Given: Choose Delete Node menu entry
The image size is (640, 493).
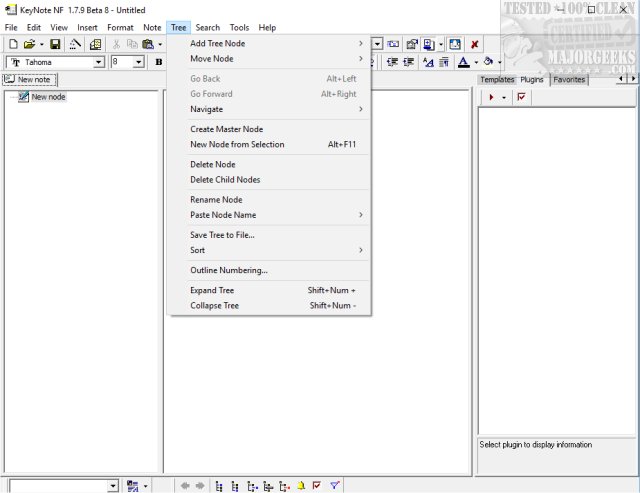Looking at the screenshot, I should [x=269, y=164].
